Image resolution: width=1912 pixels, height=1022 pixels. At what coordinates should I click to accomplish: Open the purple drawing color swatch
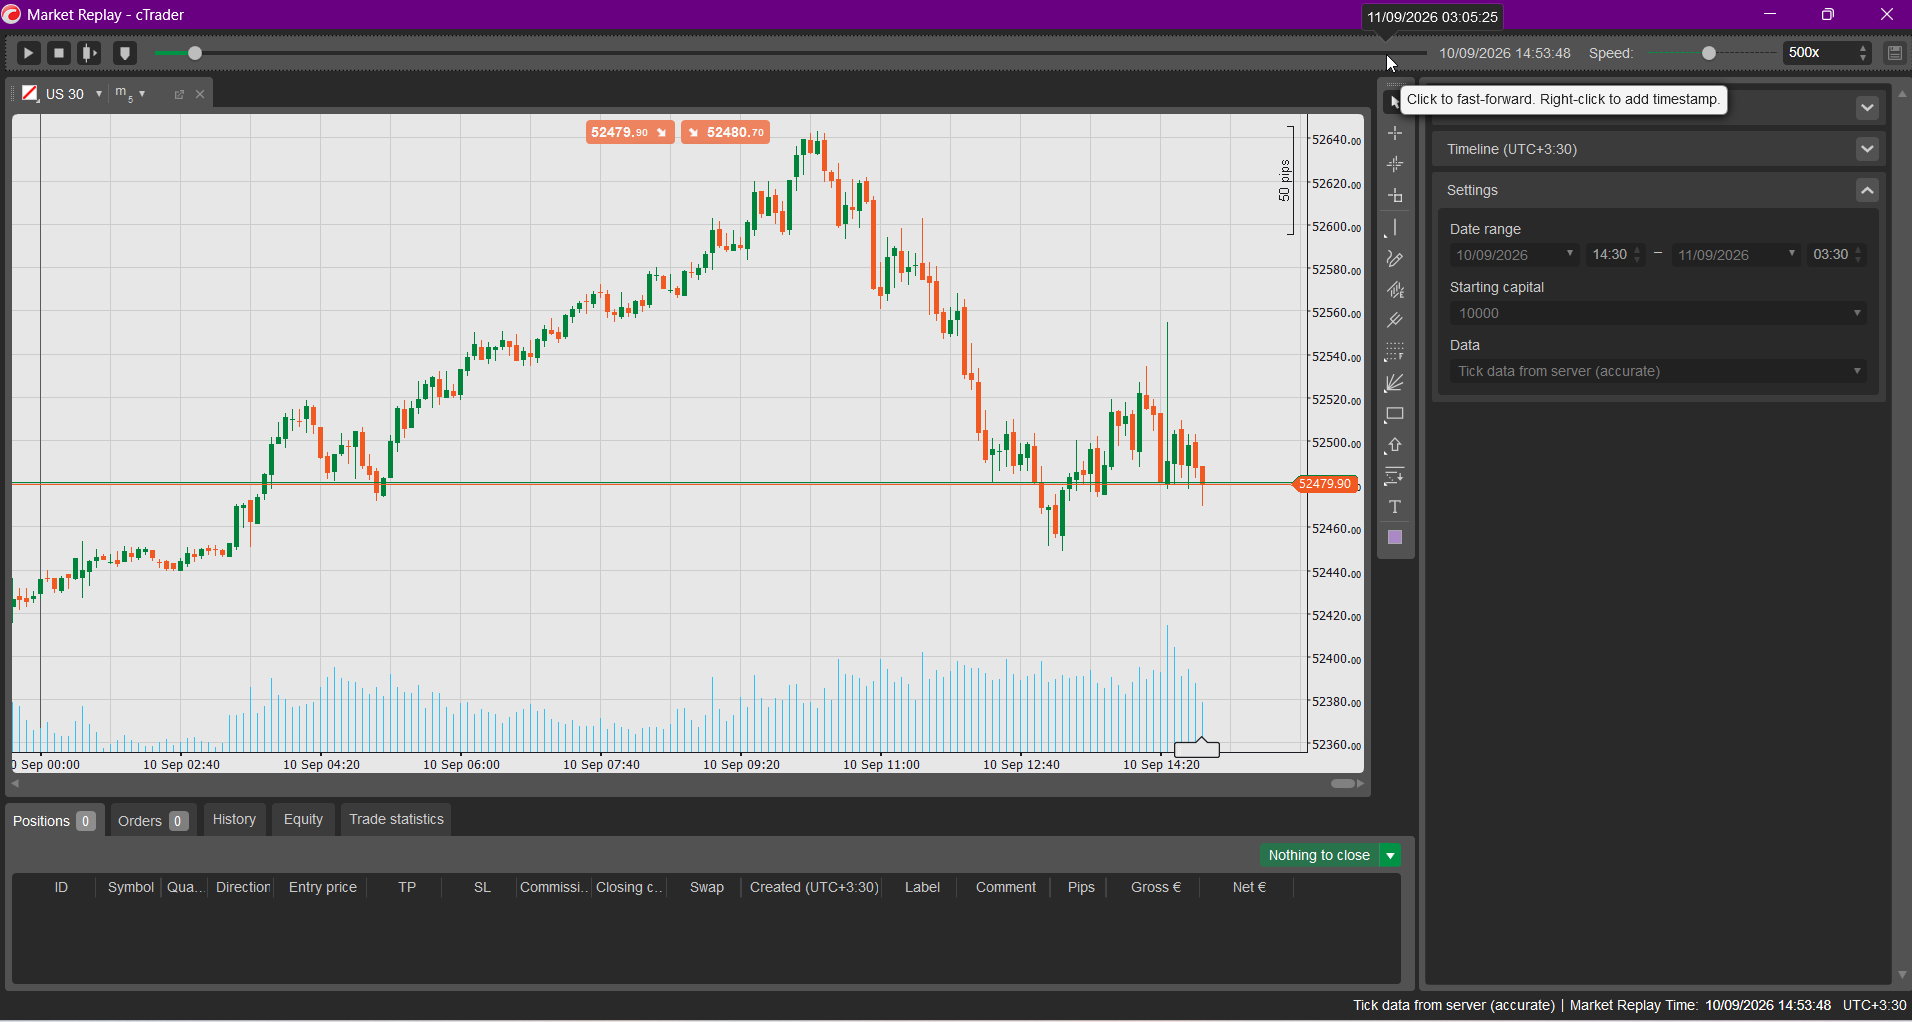coord(1395,538)
